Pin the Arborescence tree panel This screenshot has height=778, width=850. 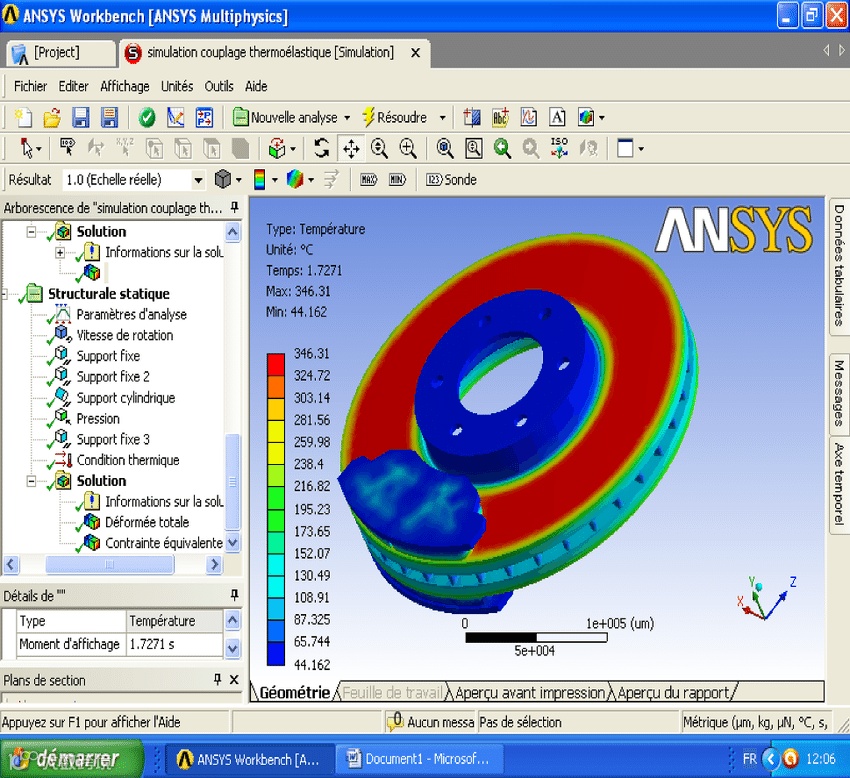(x=234, y=207)
